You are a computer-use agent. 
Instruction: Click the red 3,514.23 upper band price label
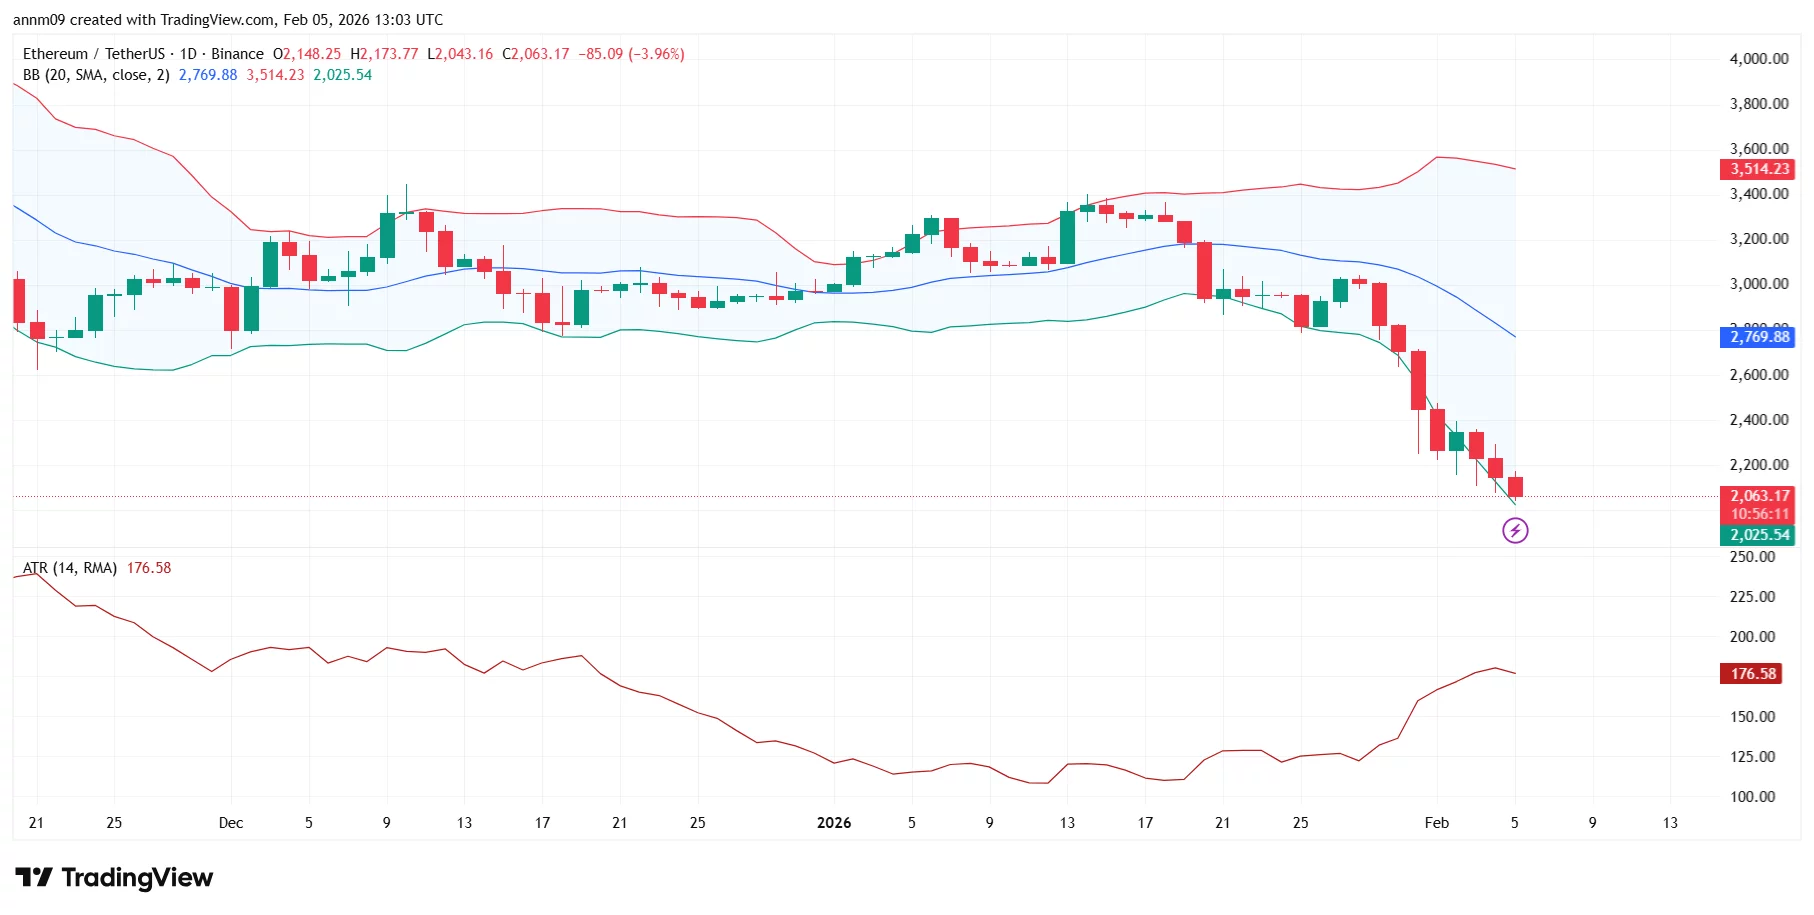(1757, 169)
